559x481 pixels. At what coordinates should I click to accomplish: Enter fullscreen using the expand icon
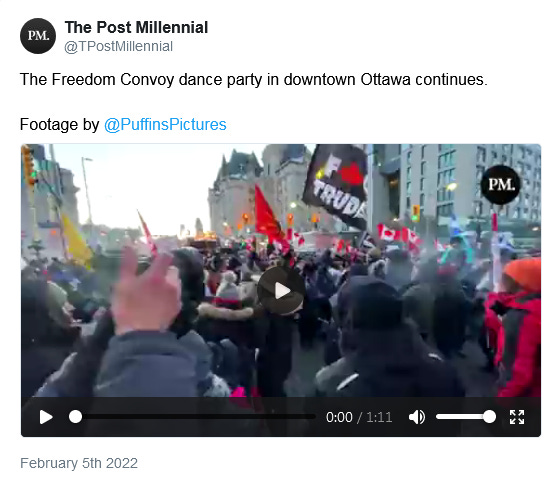(x=517, y=417)
